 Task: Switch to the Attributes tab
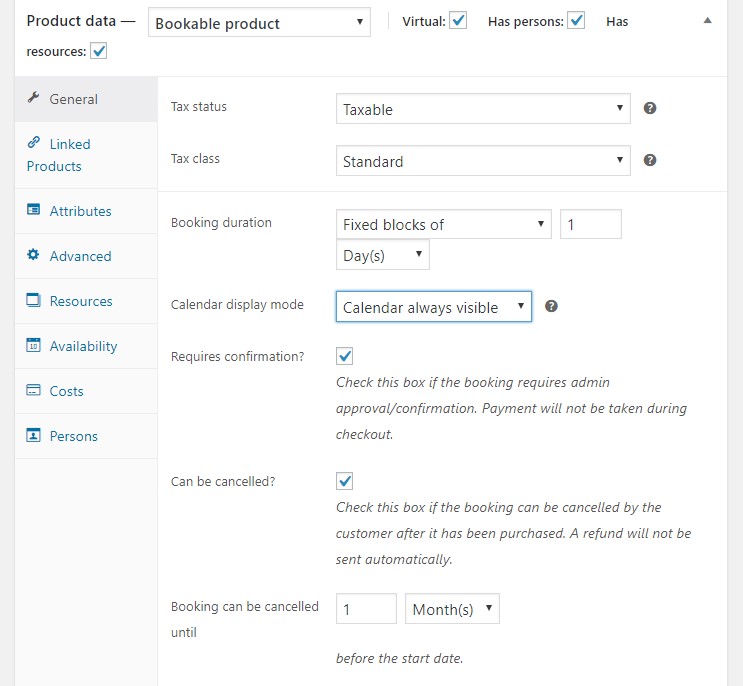(x=86, y=211)
